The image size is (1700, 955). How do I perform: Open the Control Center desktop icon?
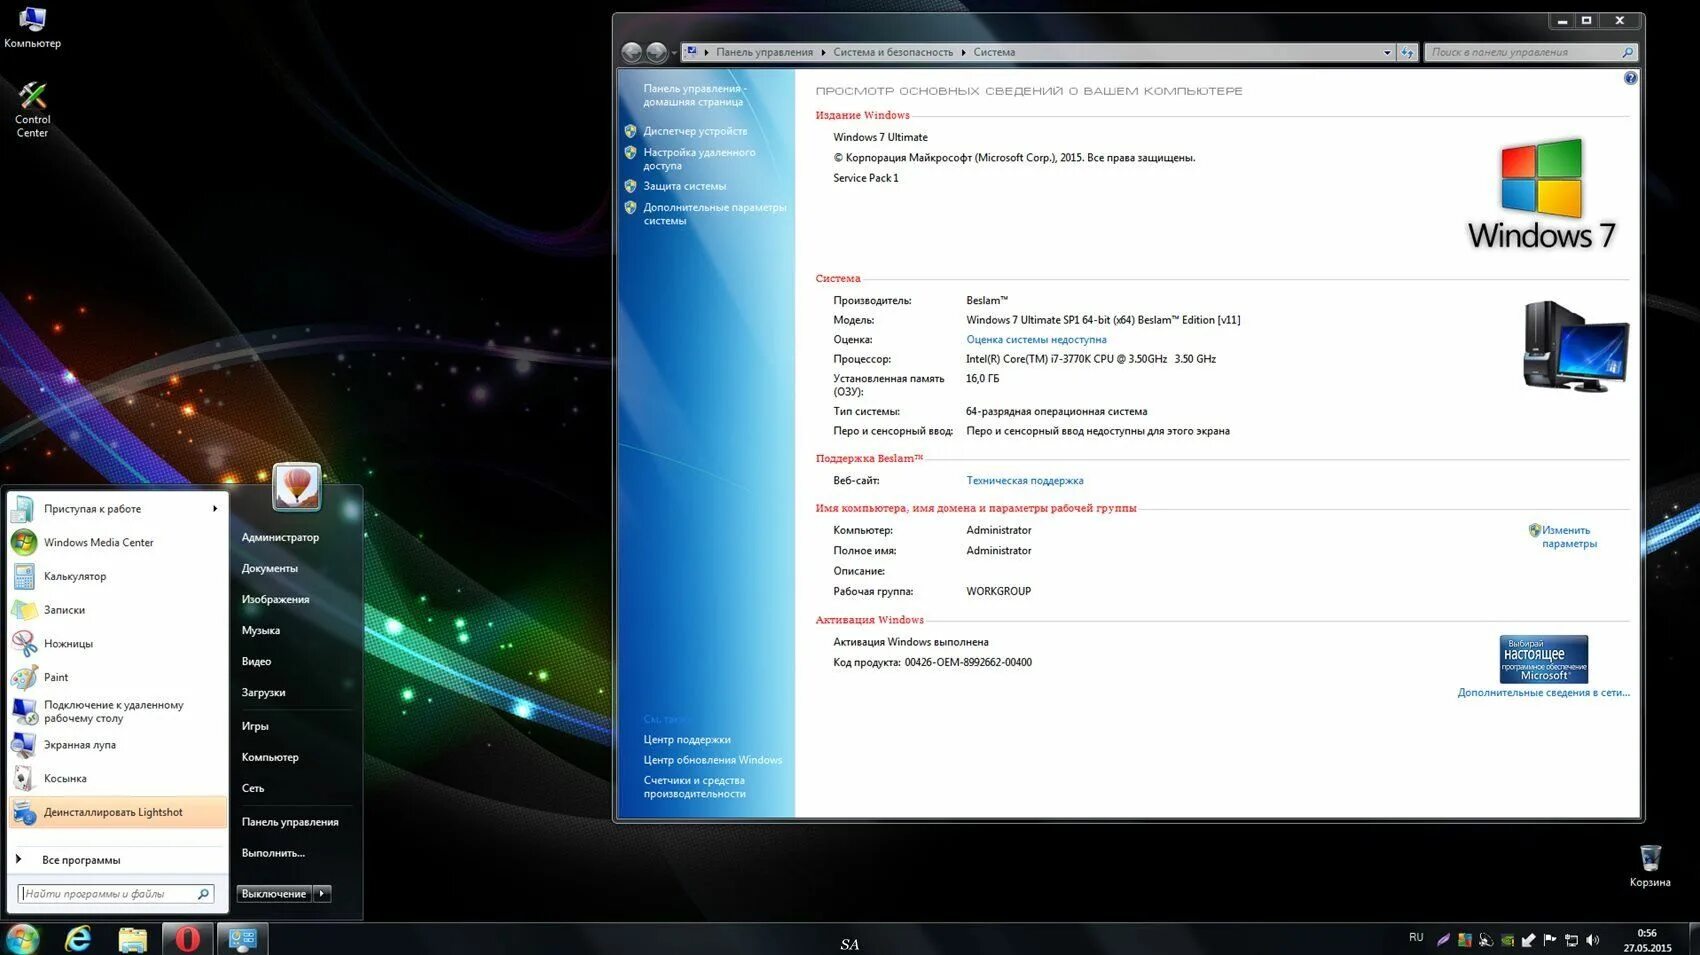tap(32, 109)
